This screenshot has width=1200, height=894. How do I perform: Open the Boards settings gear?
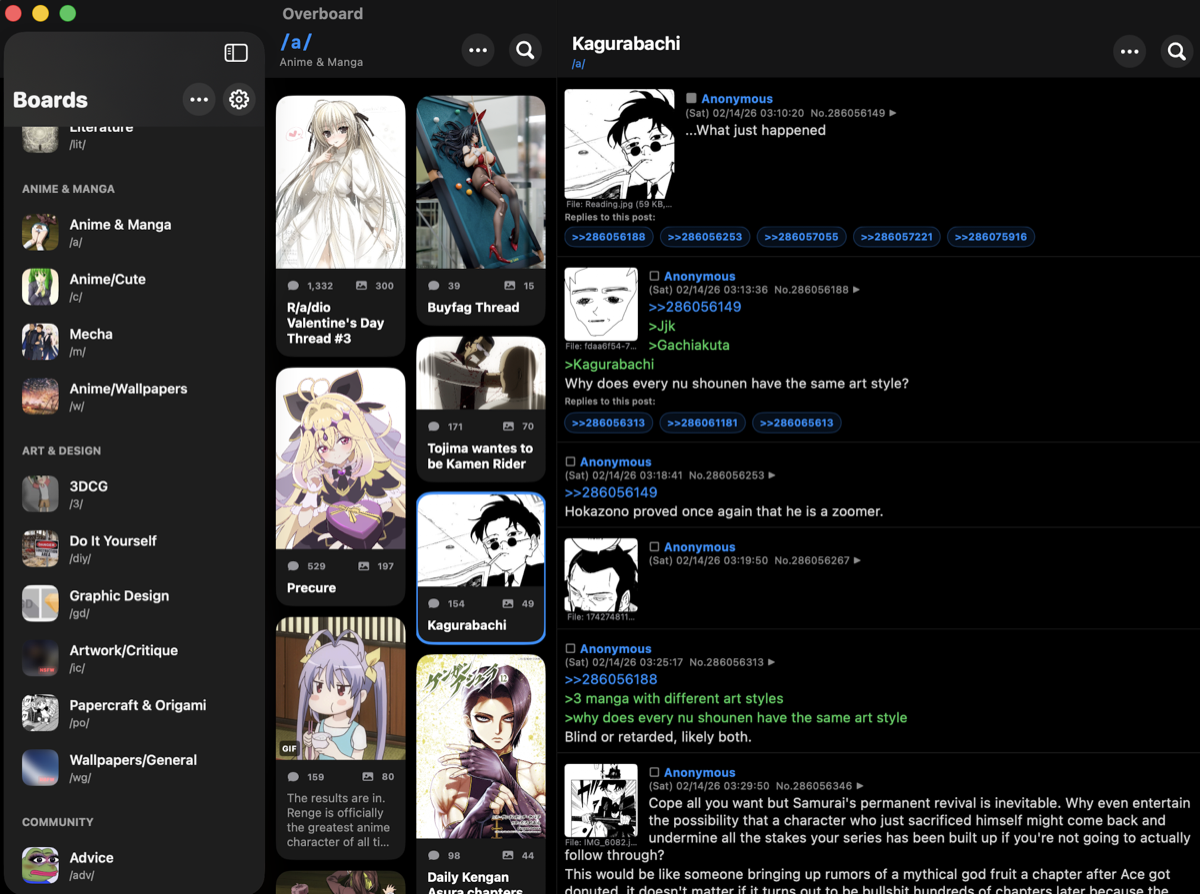pyautogui.click(x=238, y=99)
